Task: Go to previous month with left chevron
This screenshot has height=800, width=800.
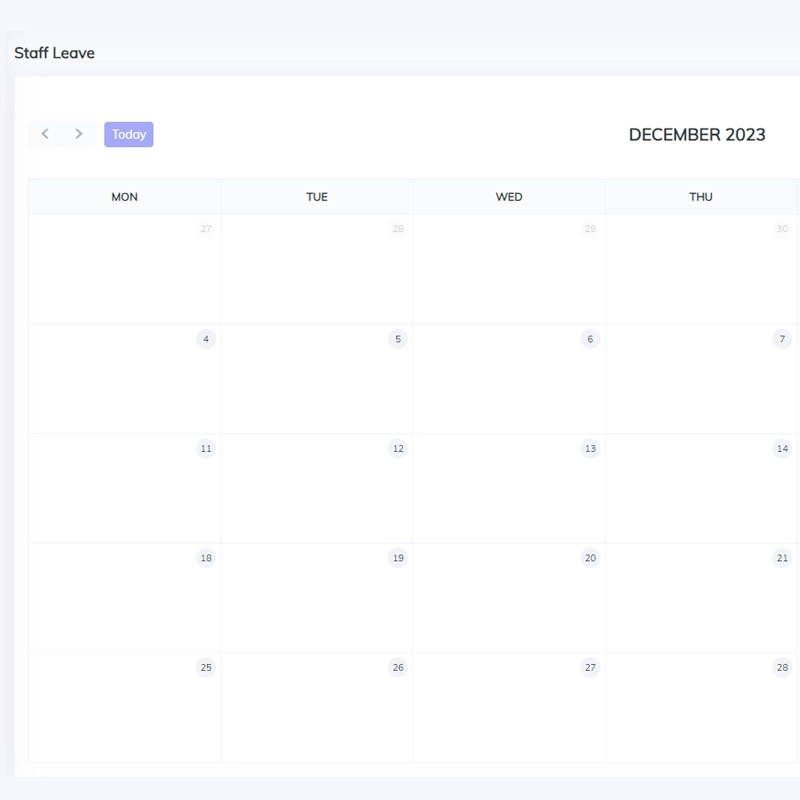Action: pyautogui.click(x=45, y=134)
